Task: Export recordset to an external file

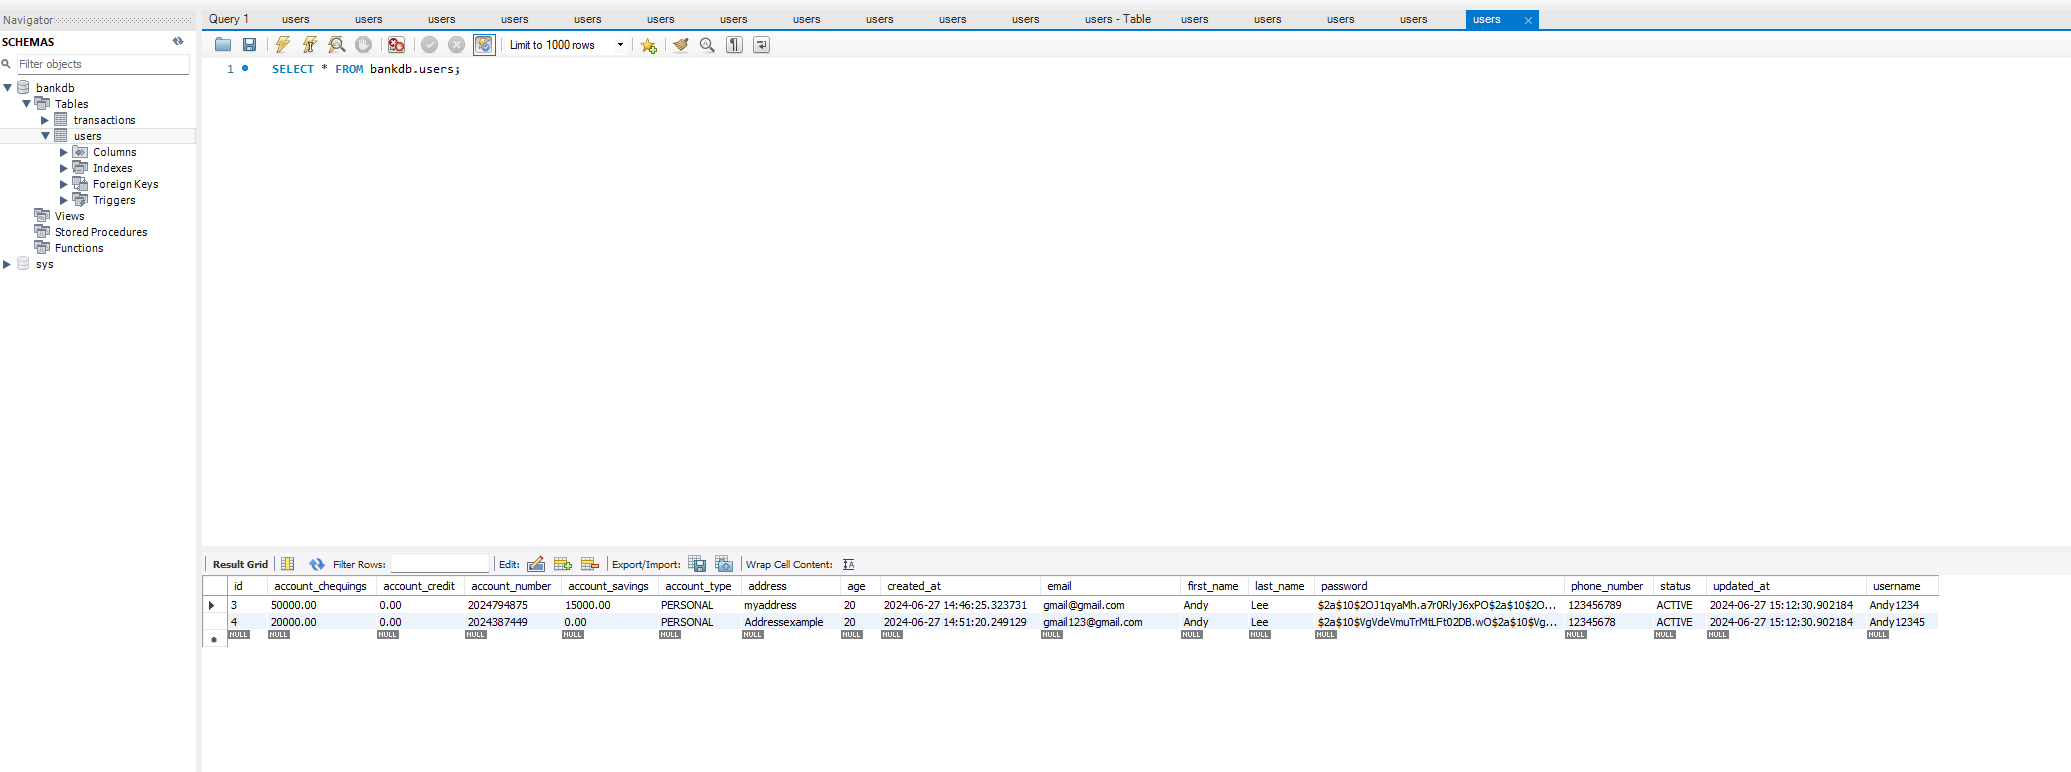Action: coord(697,564)
